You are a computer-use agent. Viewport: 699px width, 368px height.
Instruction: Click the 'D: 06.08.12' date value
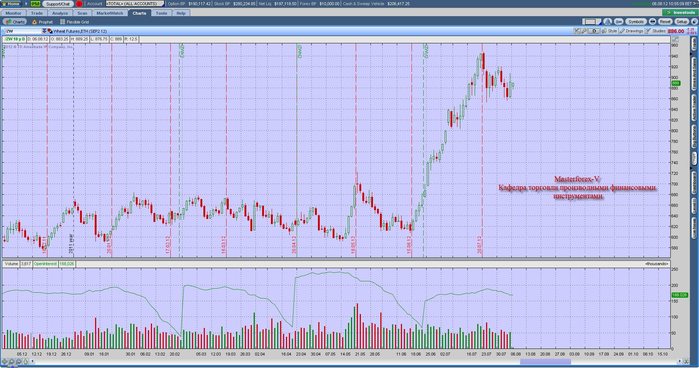38,39
